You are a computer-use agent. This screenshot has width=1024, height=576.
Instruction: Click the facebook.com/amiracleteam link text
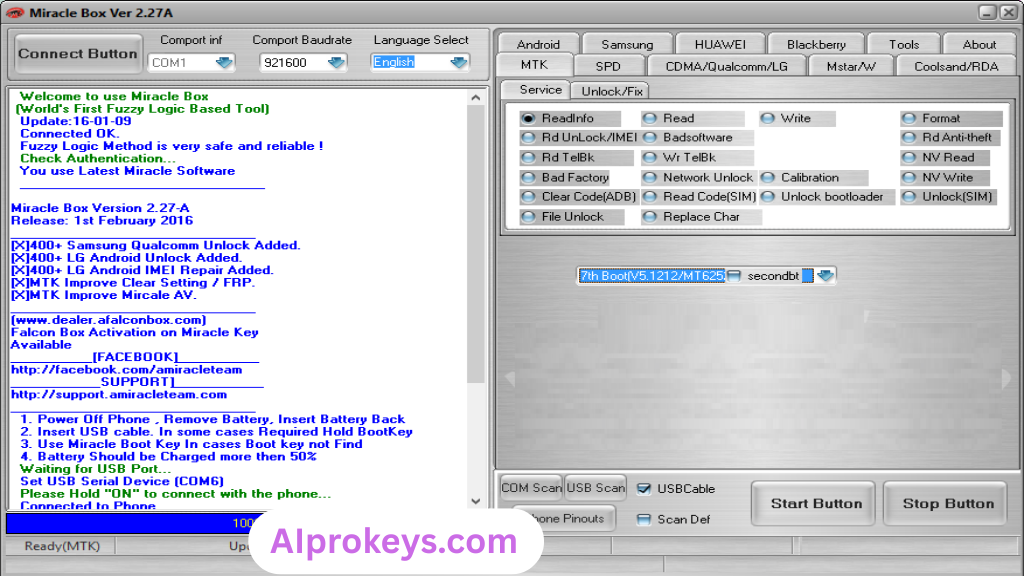tap(127, 370)
